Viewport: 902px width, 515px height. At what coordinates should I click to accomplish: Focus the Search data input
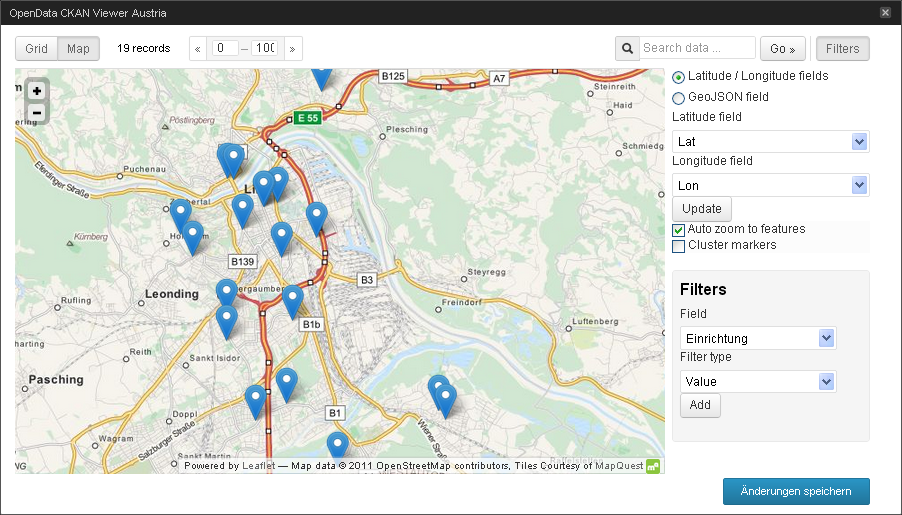pos(697,48)
